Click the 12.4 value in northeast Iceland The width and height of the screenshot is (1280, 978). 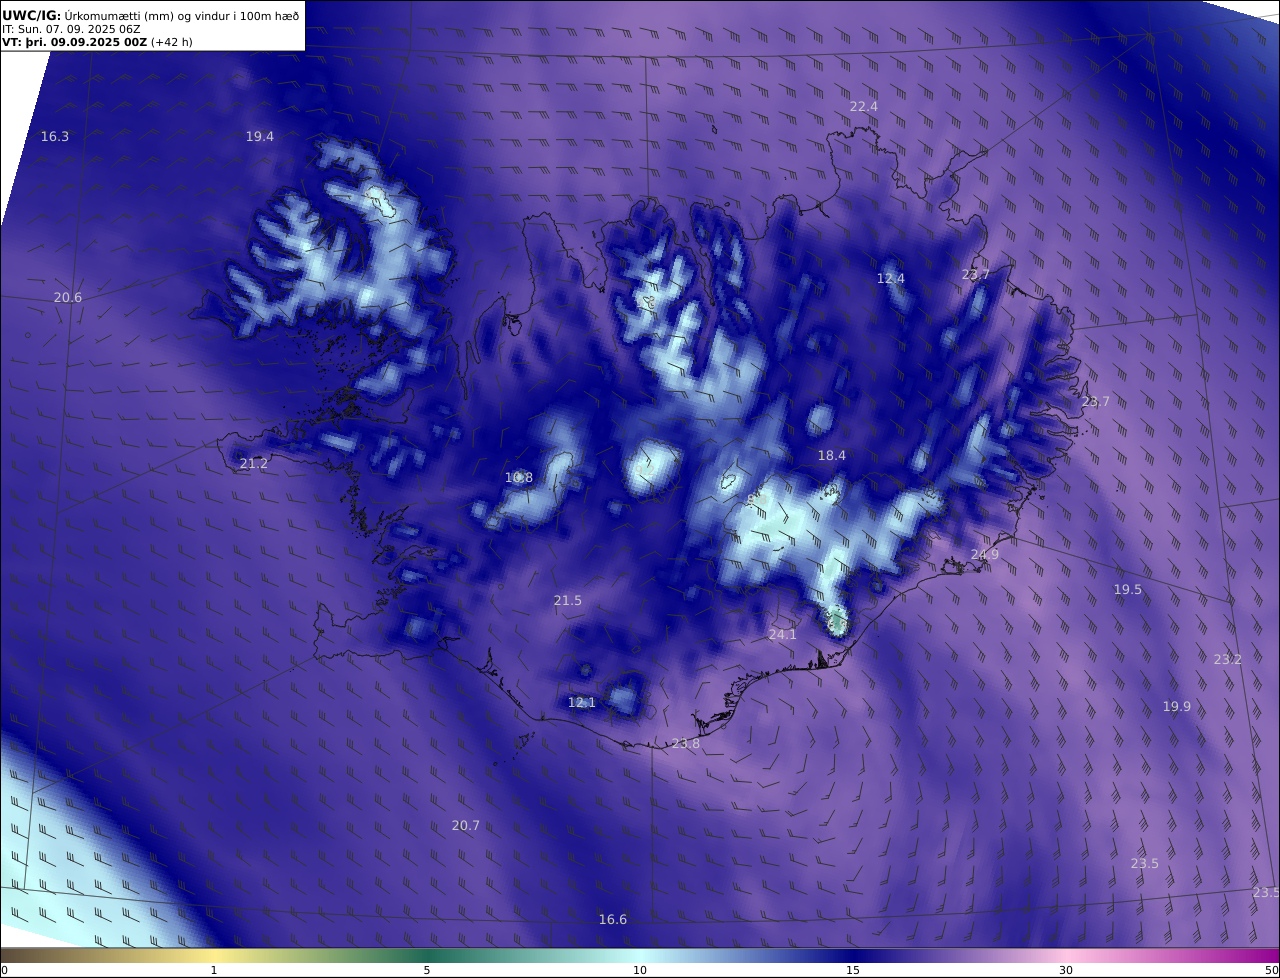pos(891,279)
